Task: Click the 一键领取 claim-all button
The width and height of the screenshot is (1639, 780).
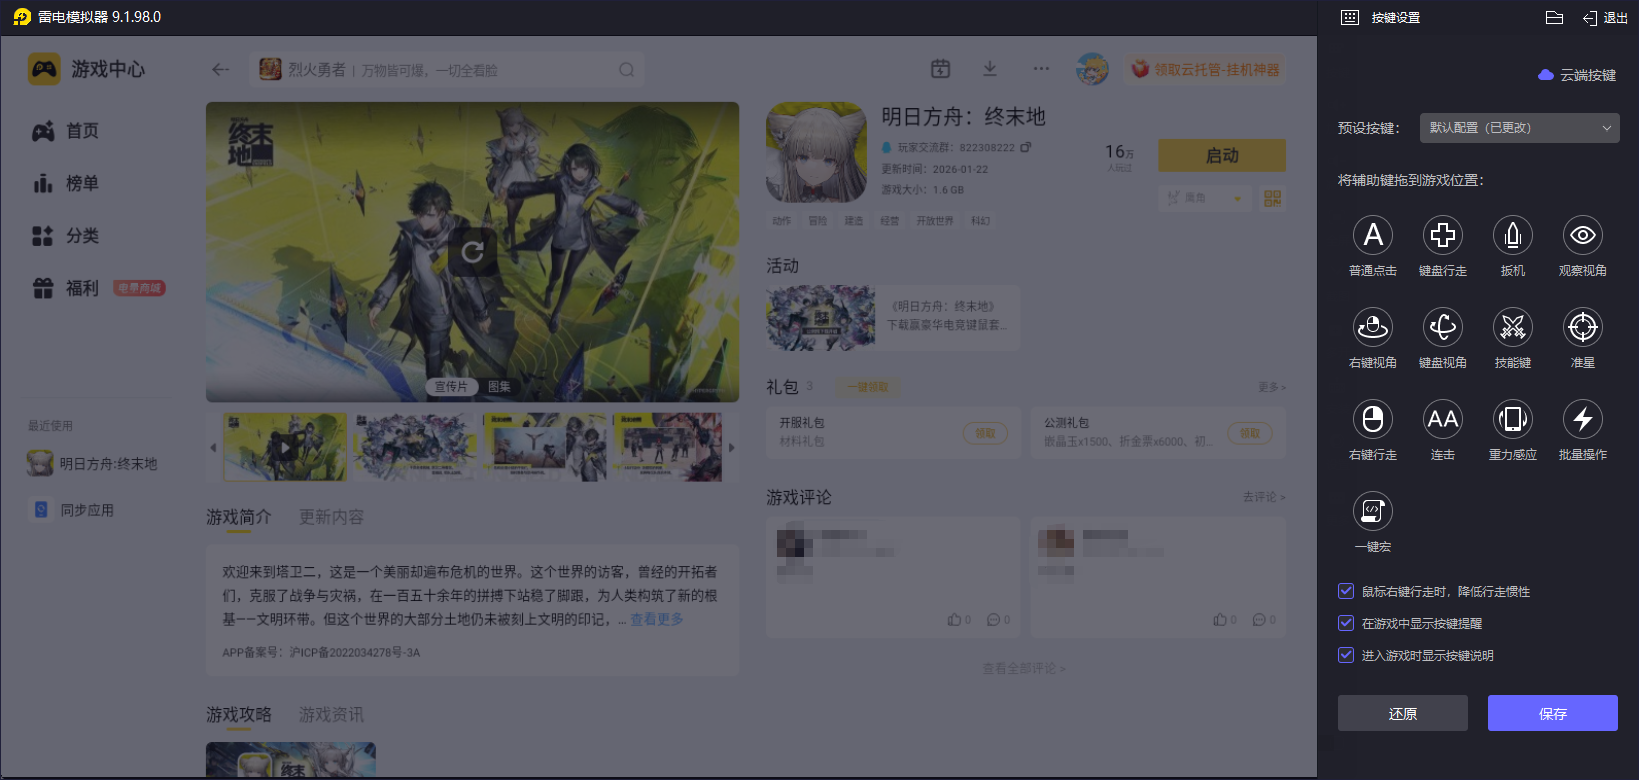Action: click(867, 387)
